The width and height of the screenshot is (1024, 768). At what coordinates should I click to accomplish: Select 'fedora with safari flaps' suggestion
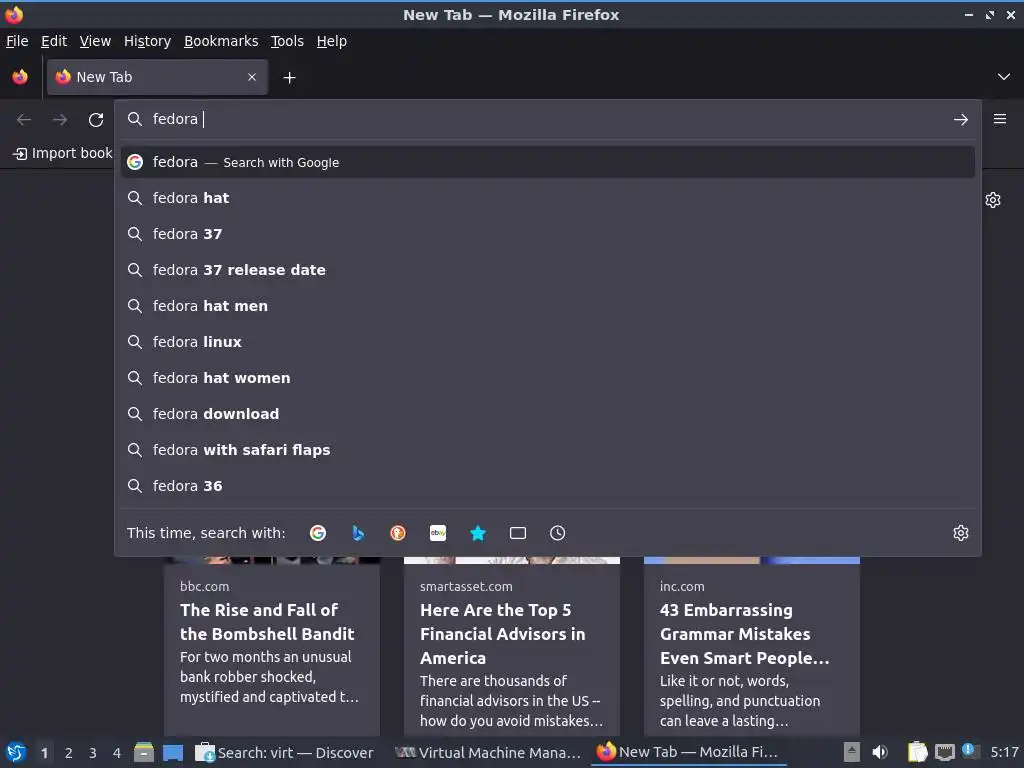click(x=547, y=449)
